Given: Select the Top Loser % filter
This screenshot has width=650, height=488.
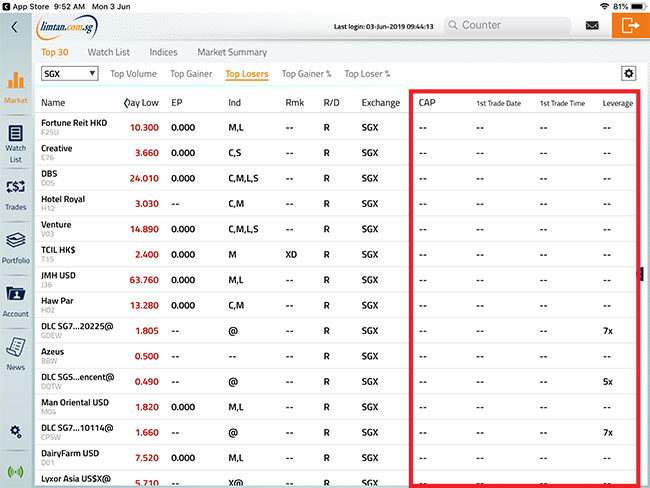Looking at the screenshot, I should (367, 74).
